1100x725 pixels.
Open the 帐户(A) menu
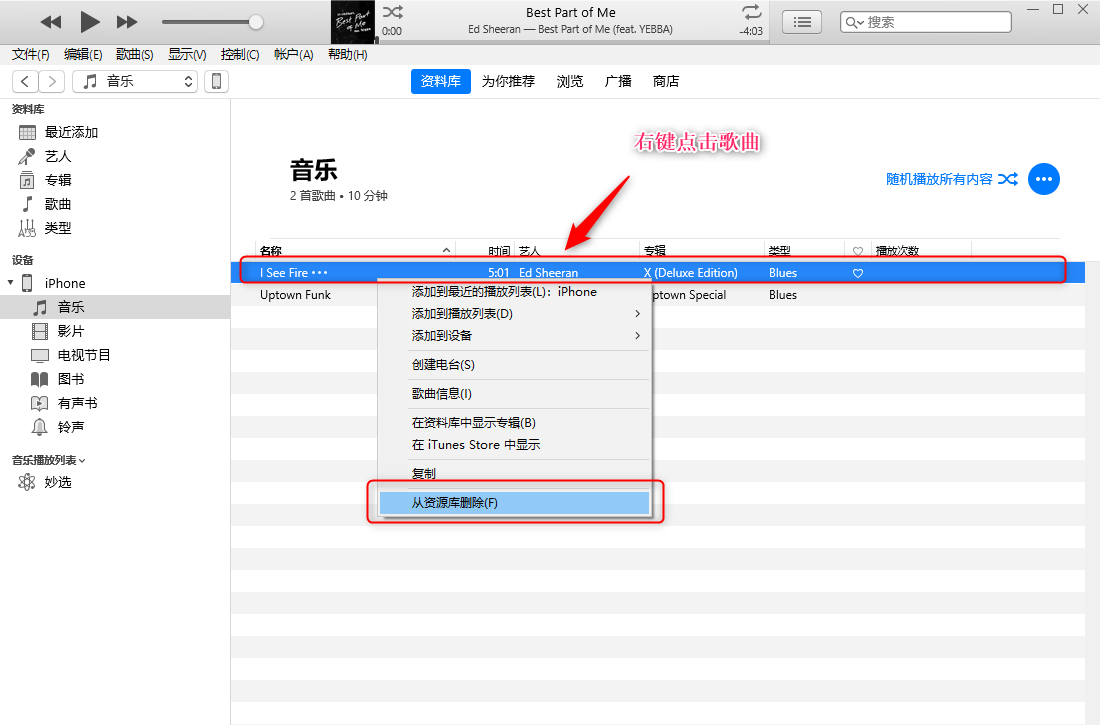tap(293, 55)
